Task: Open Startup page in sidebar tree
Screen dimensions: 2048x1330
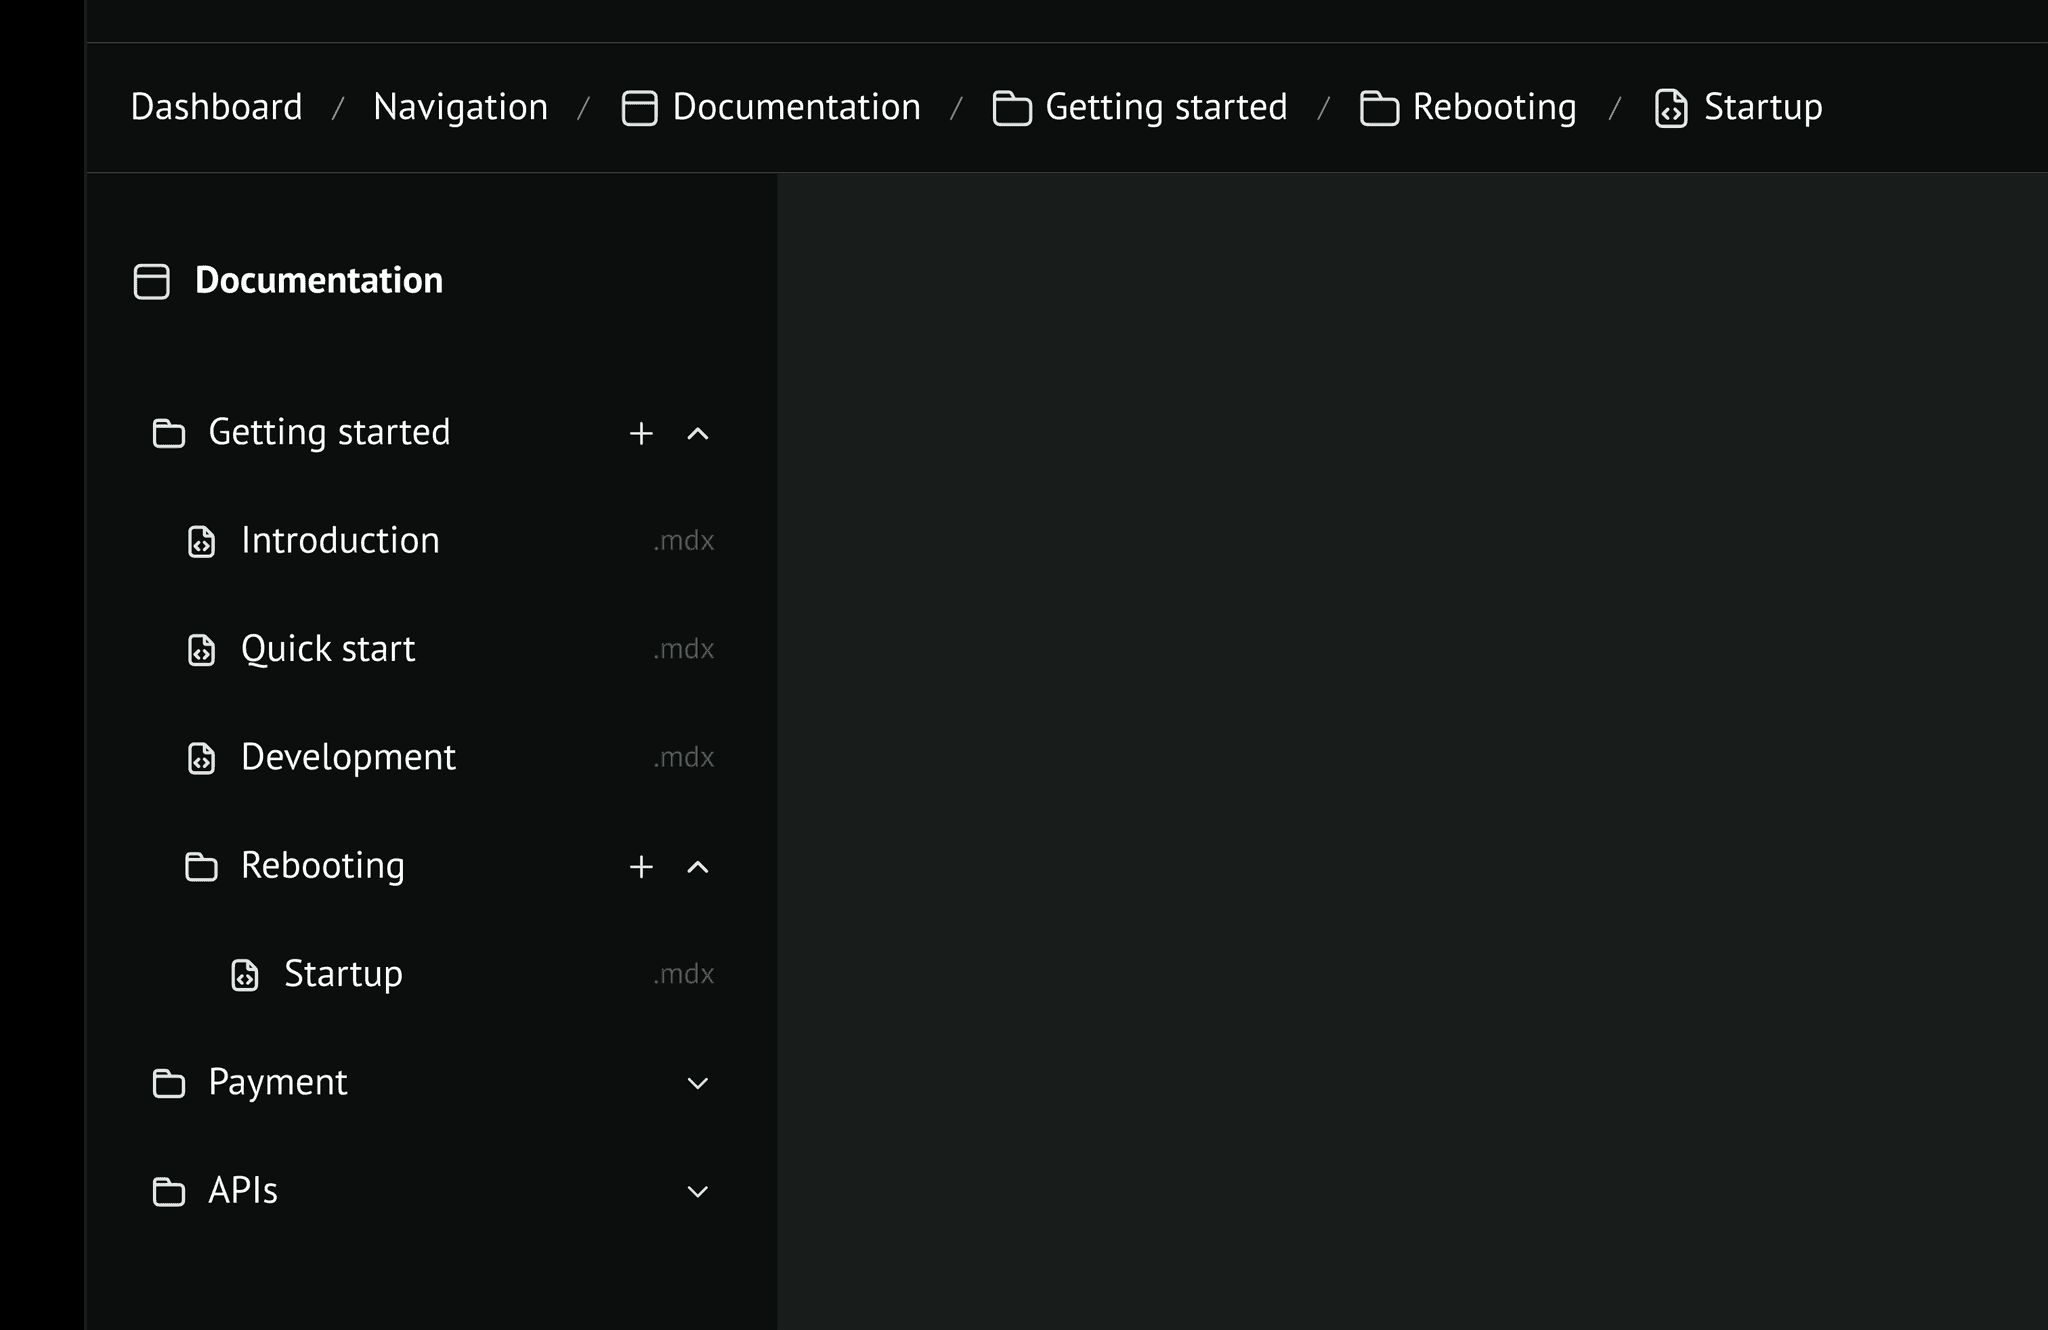Action: coord(343,974)
